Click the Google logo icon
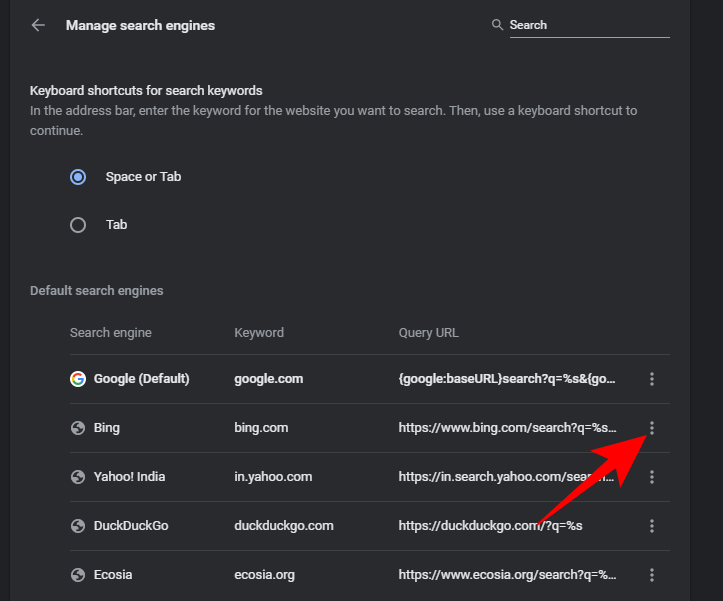 point(78,379)
